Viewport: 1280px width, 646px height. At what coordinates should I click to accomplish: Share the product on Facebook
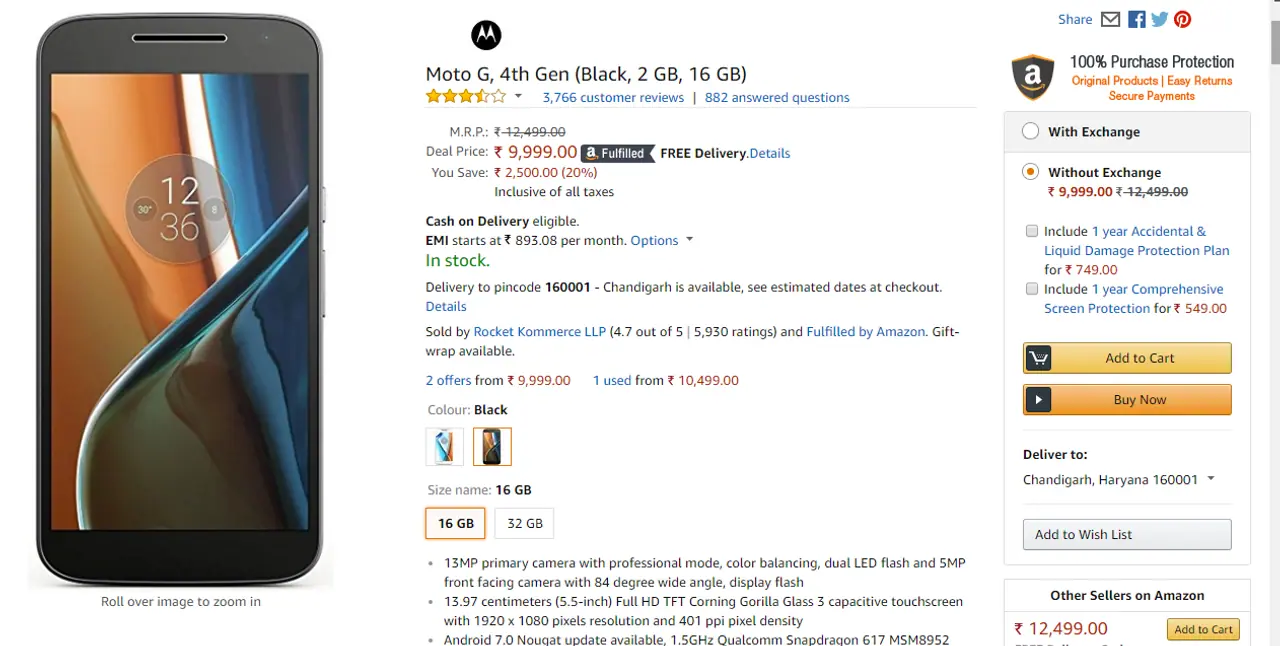1136,19
